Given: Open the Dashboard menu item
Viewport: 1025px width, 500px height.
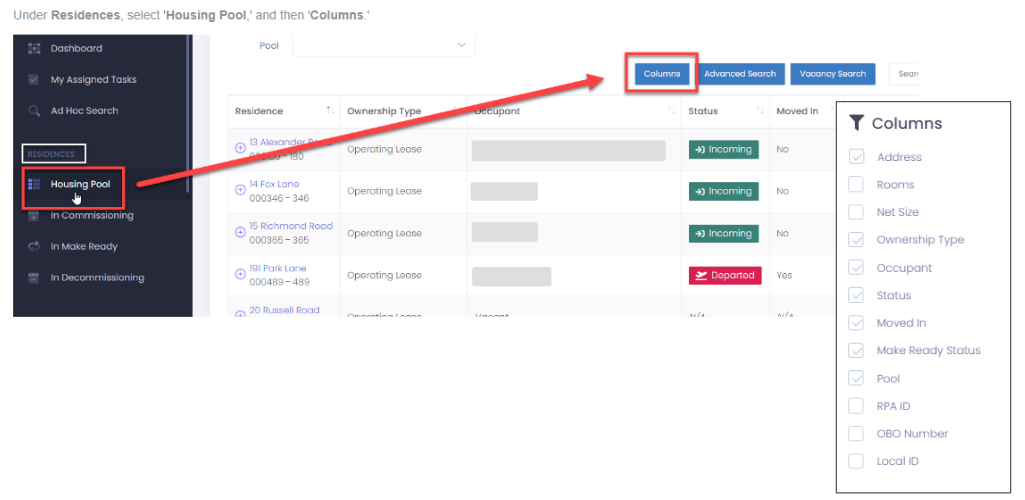Looking at the screenshot, I should pyautogui.click(x=76, y=48).
